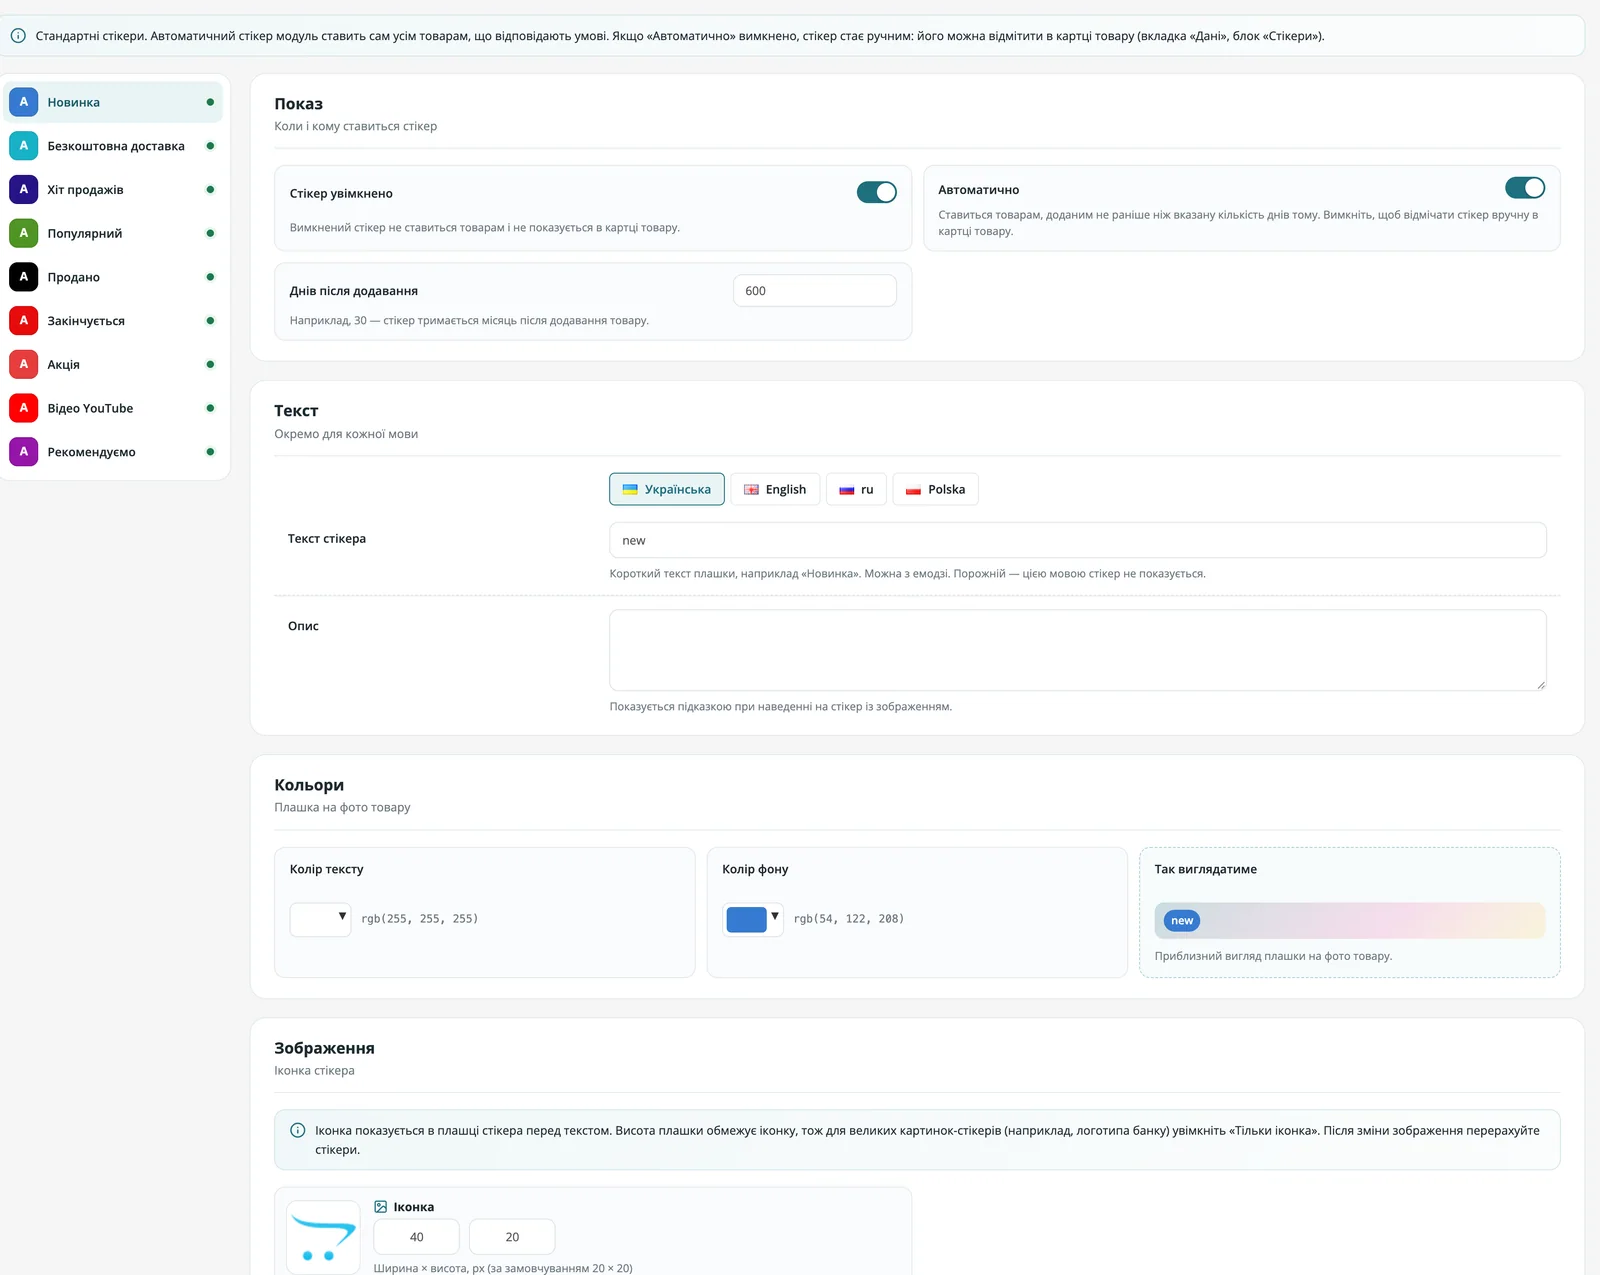This screenshot has width=1600, height=1275.
Task: Click the status dot next to Акція
Action: point(210,364)
